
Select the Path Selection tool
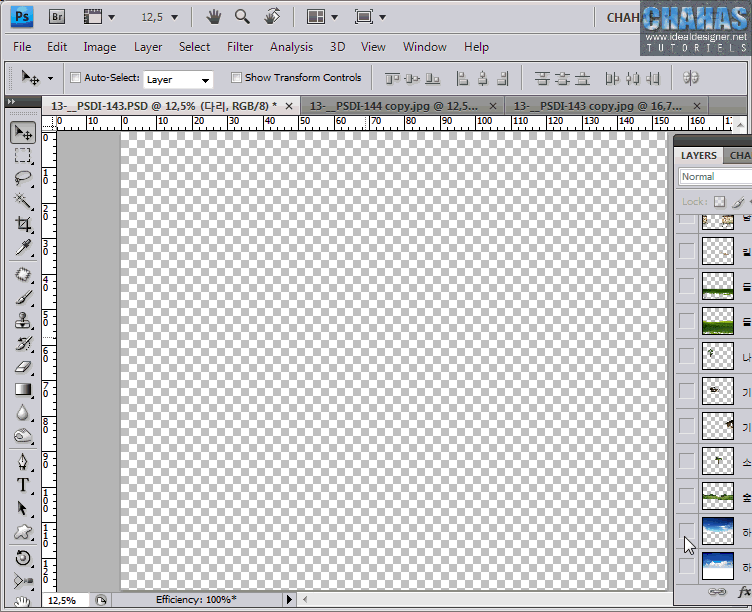(23, 508)
